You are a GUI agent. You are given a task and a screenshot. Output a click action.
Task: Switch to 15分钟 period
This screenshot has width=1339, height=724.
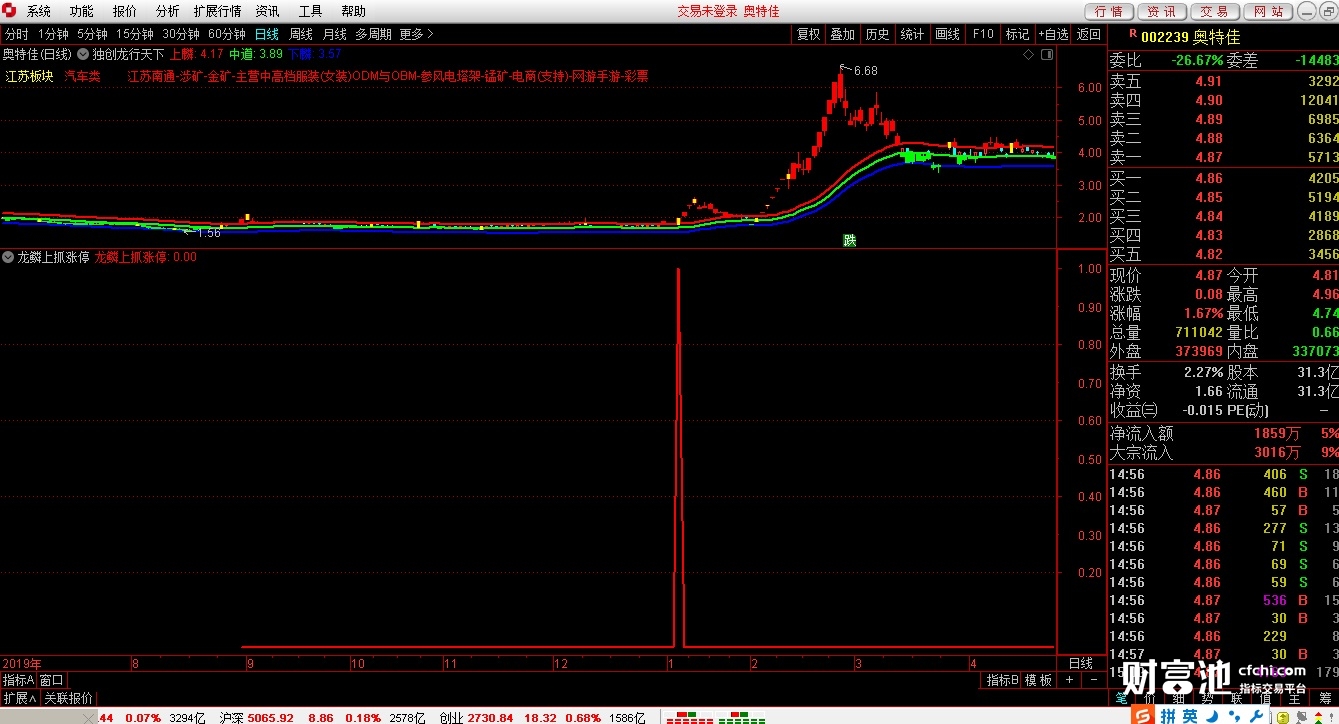point(135,34)
